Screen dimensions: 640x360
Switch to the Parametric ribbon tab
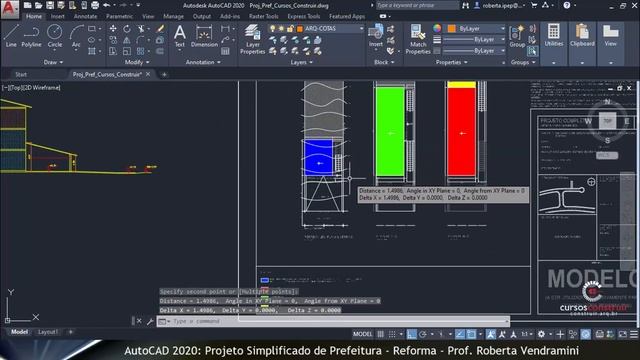tap(119, 16)
